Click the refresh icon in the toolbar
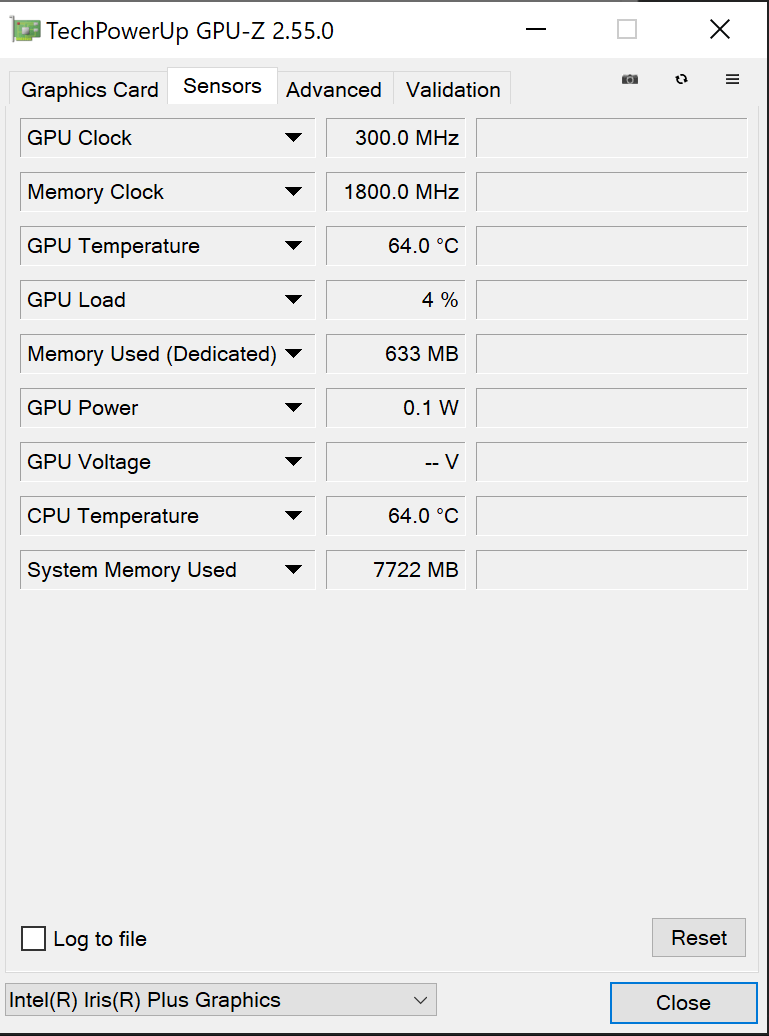 point(681,79)
